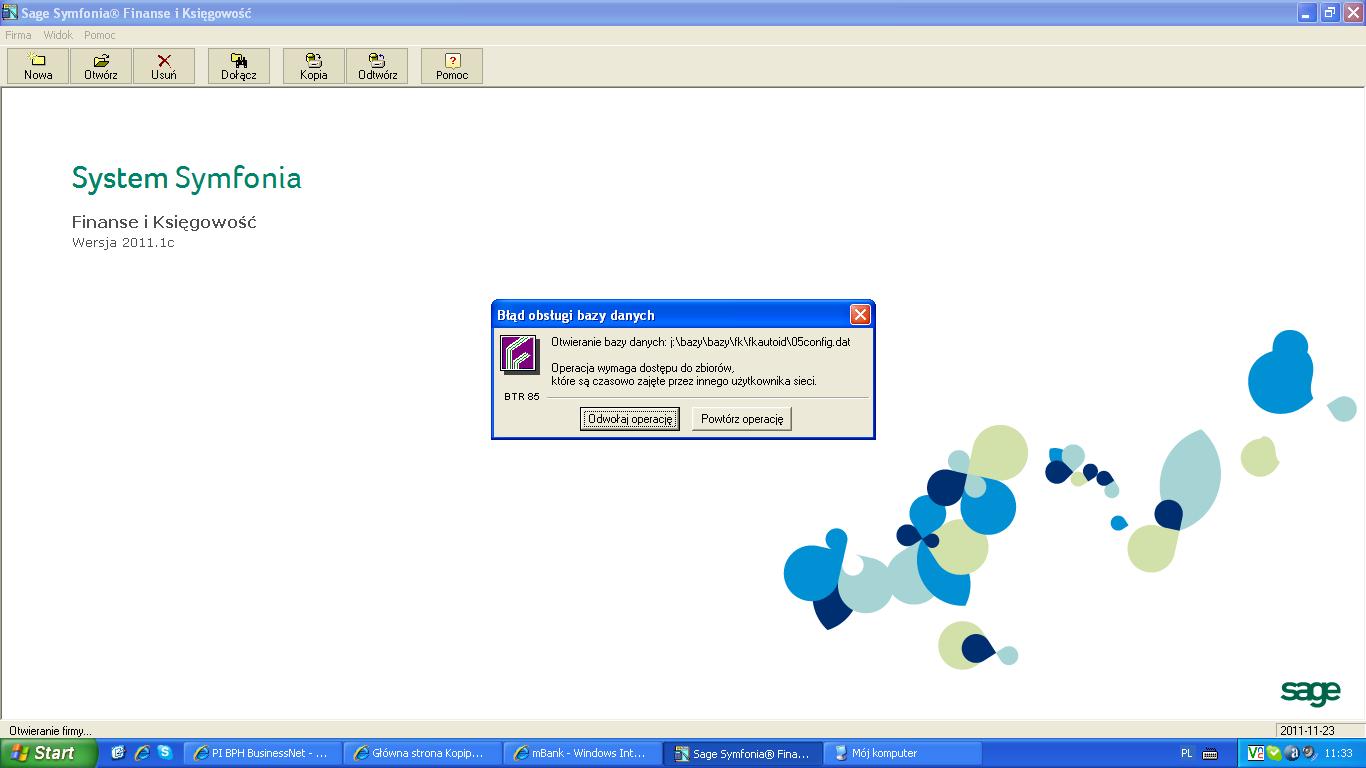This screenshot has height=768, width=1366.
Task: Click the Otwórz toolbar icon
Action: (101, 66)
